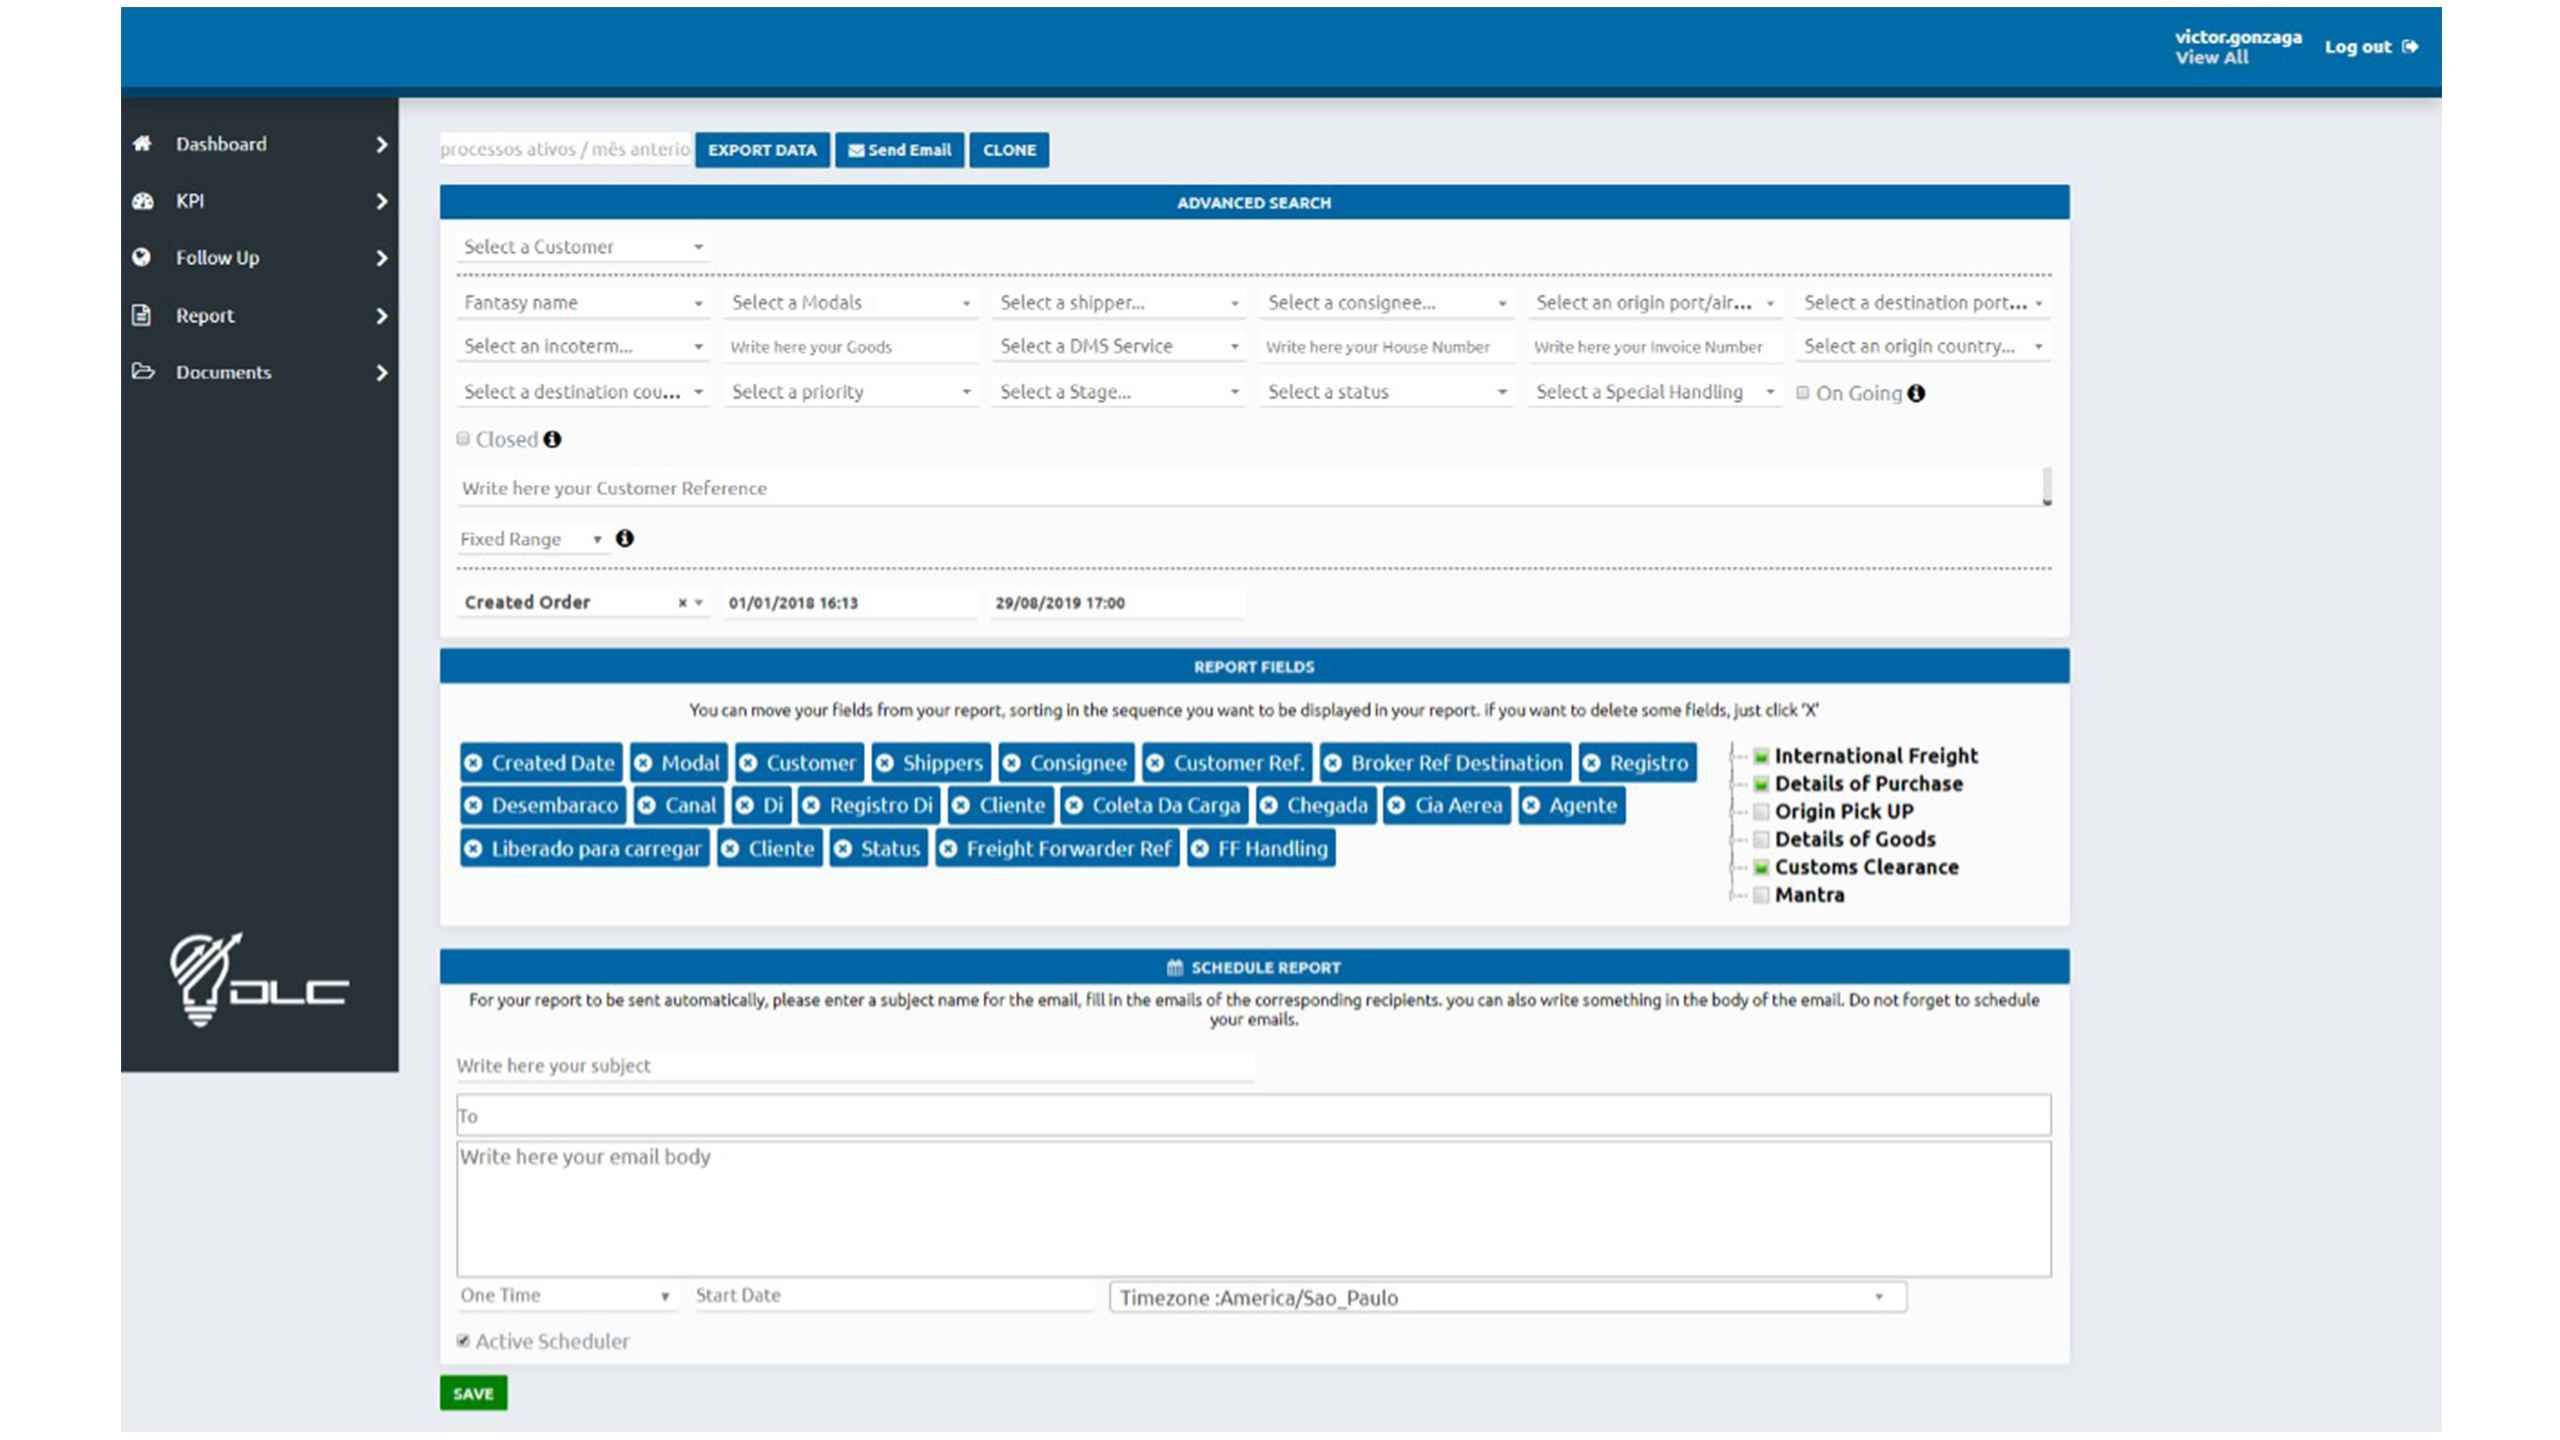This screenshot has width=2560, height=1440.
Task: Open the Select a Customer dropdown
Action: 583,247
